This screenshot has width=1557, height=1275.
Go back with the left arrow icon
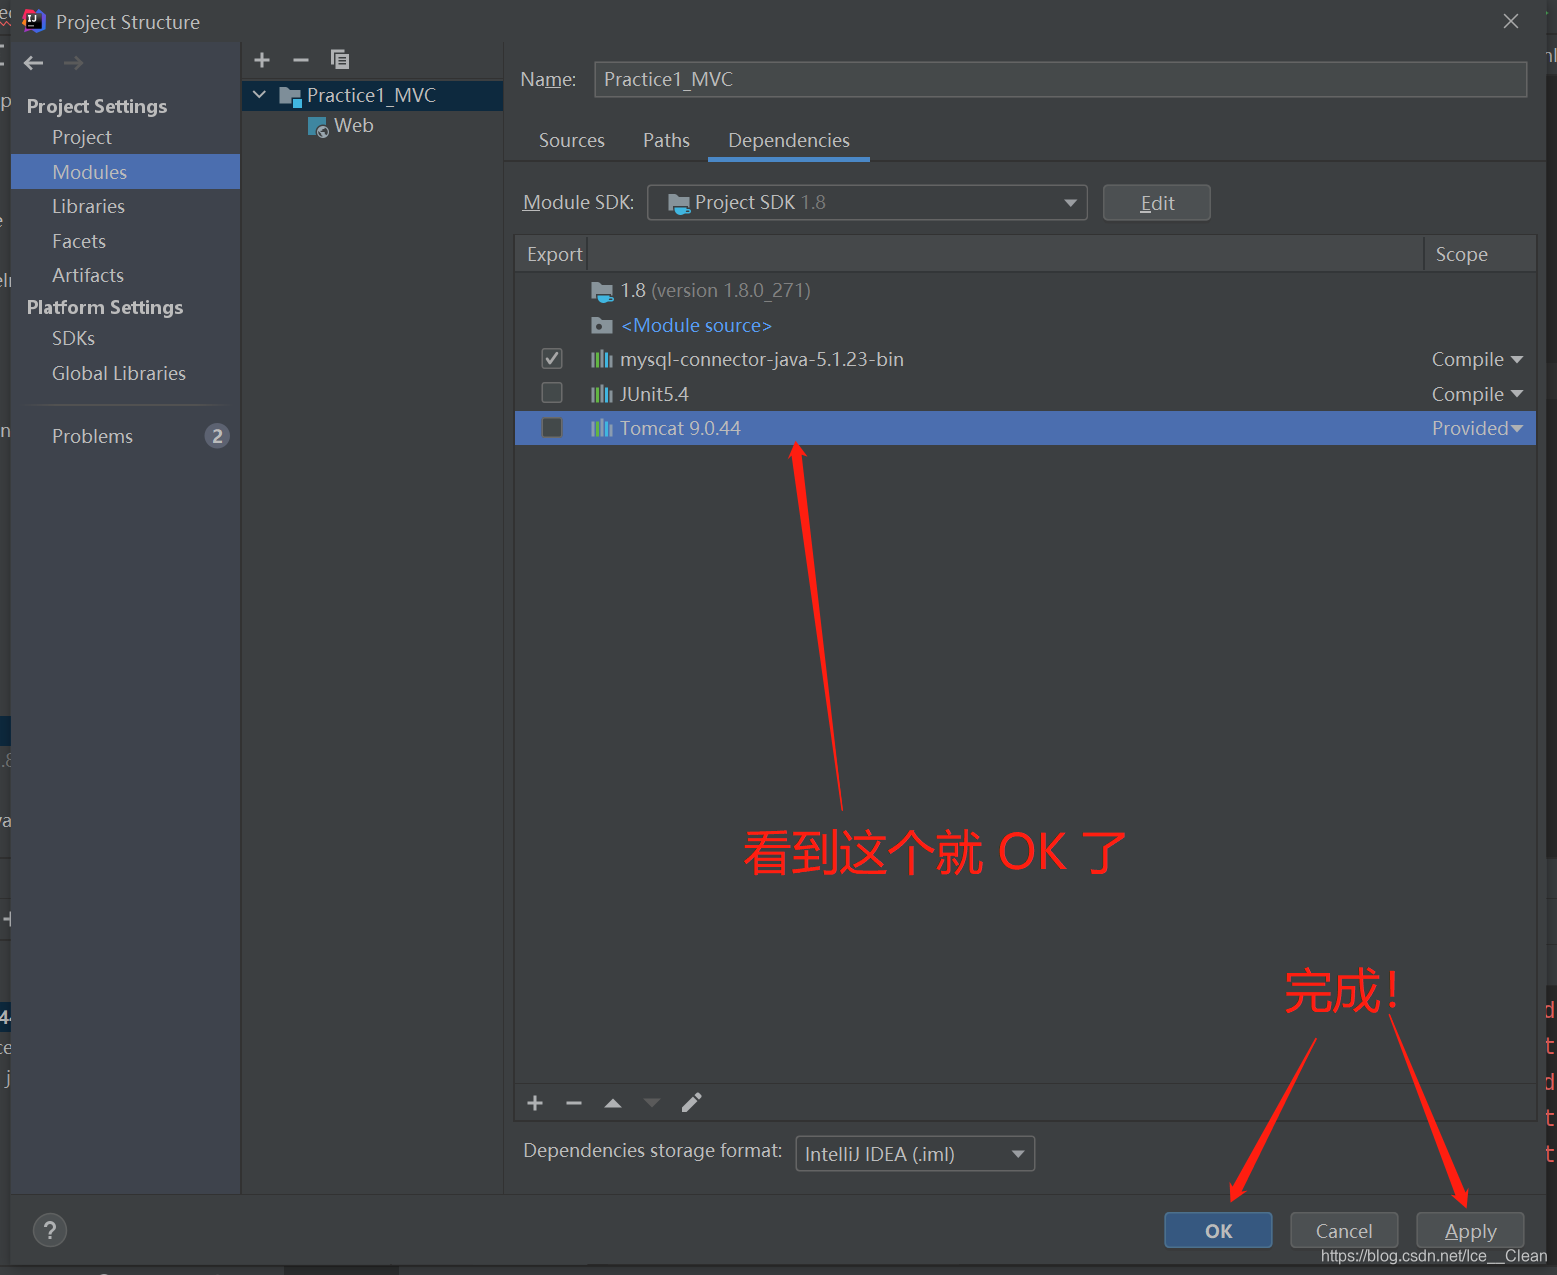(33, 63)
